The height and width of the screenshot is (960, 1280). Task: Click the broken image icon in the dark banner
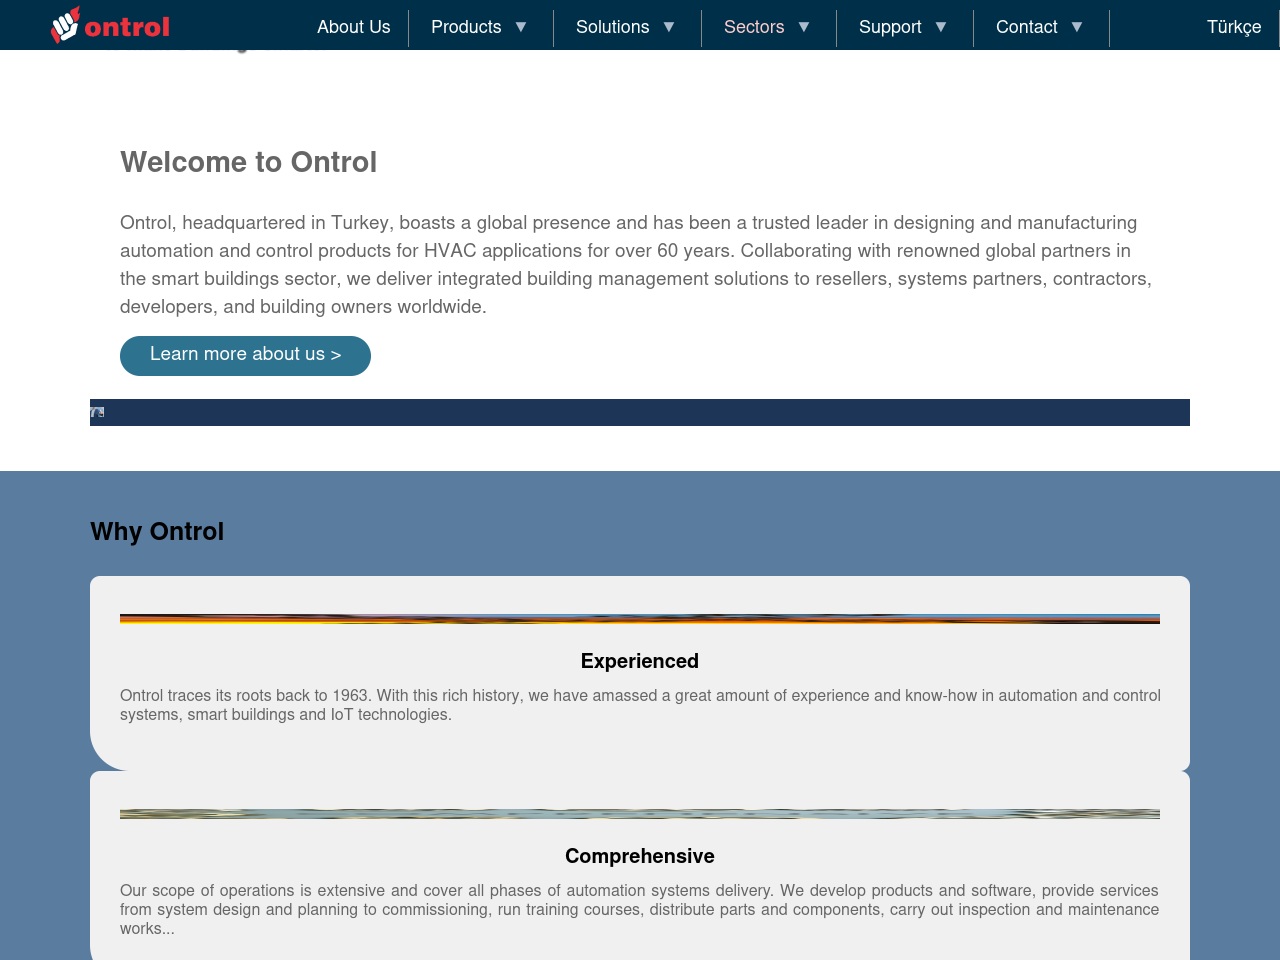click(97, 412)
